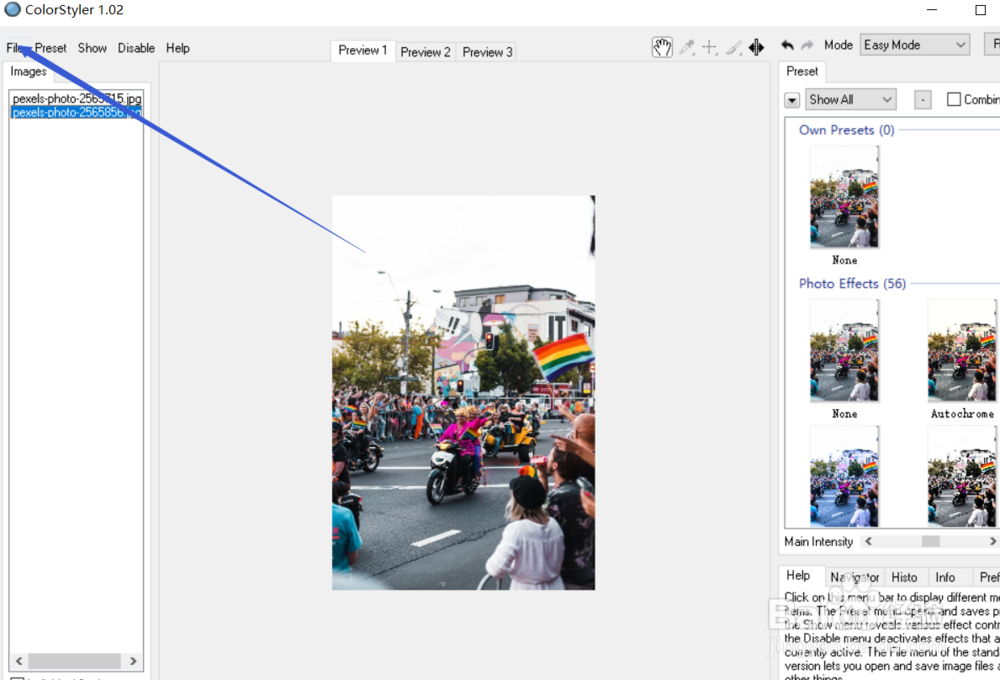The width and height of the screenshot is (1000, 680).
Task: Click the Photo Effects (56) heading
Action: (x=852, y=284)
